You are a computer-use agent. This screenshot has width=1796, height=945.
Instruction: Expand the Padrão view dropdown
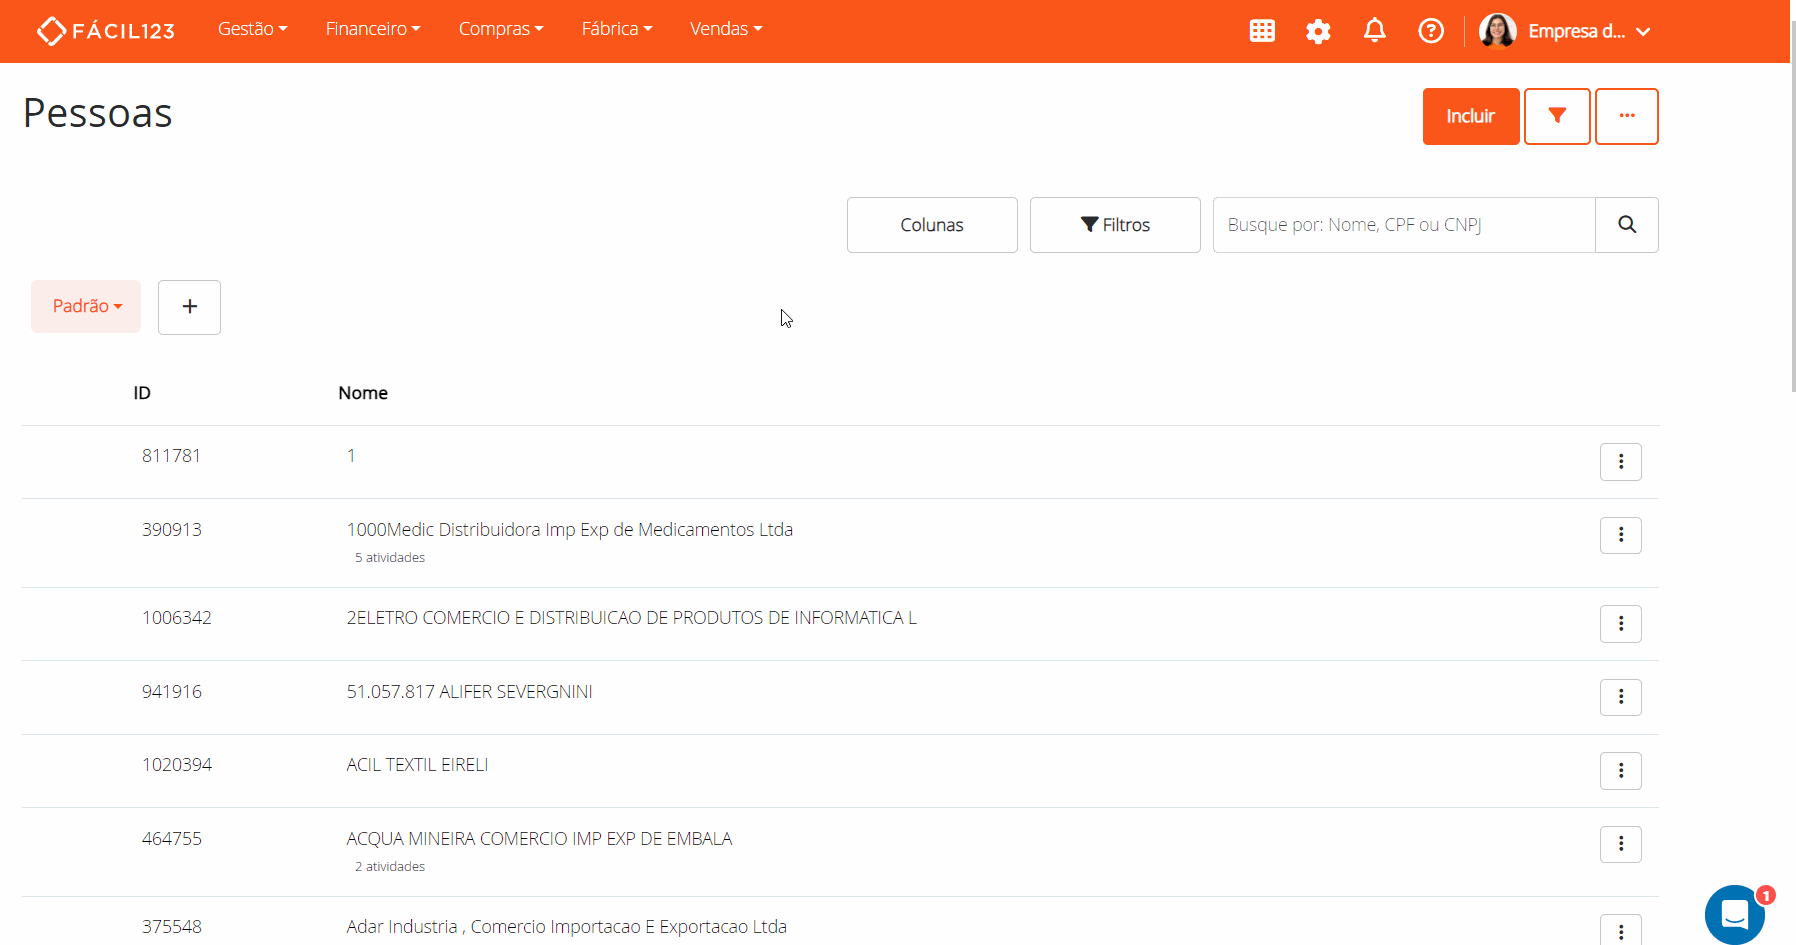point(86,306)
